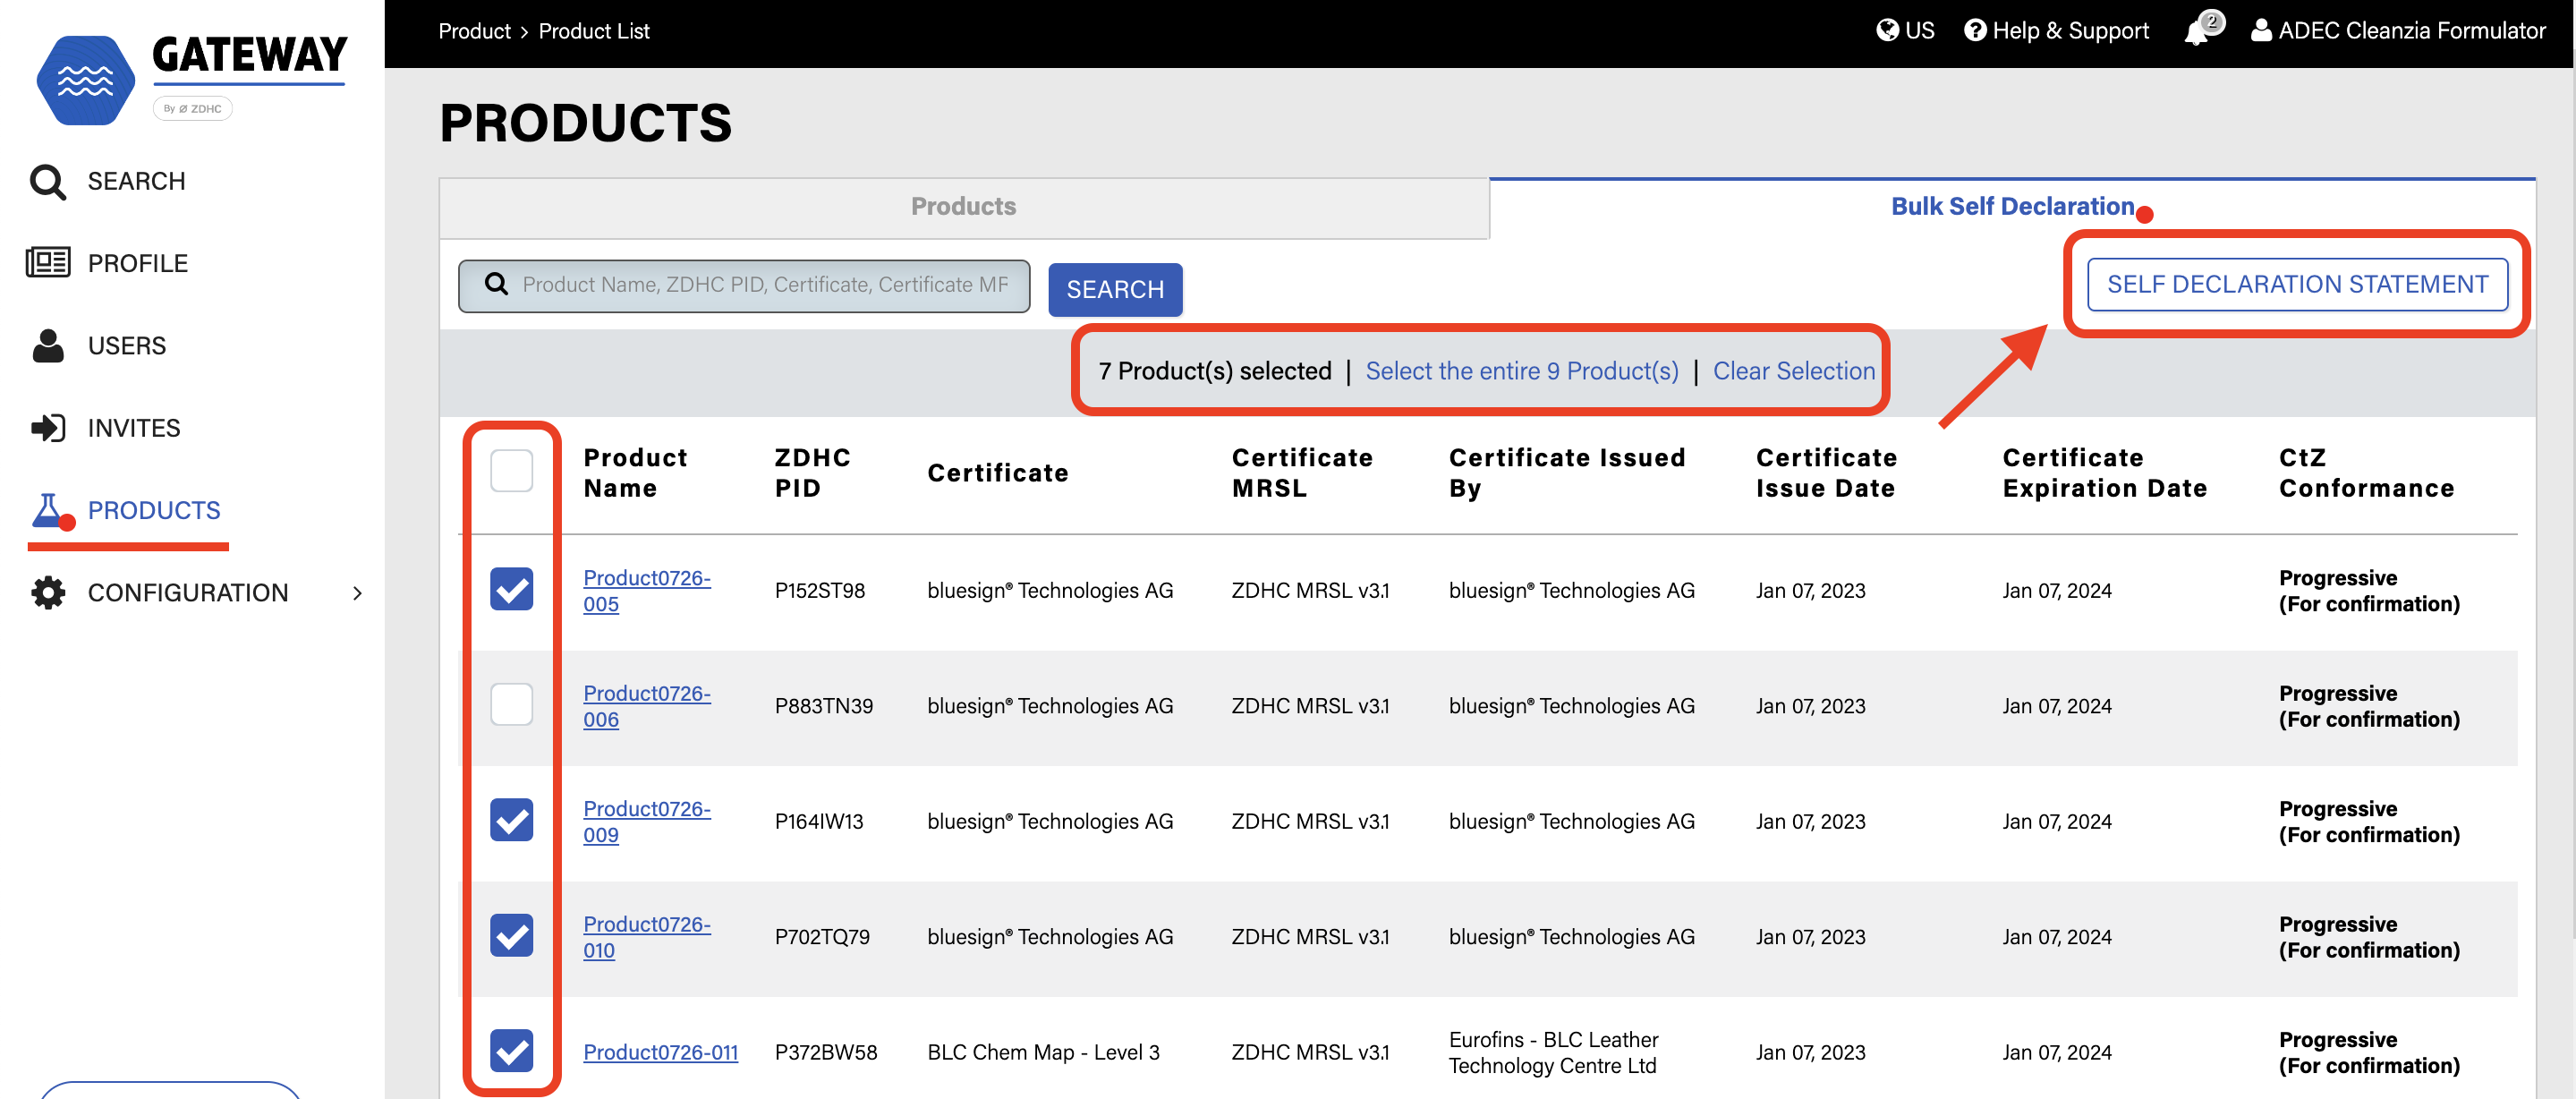Switch to Bulk Self Declaration tab
2576x1099 pixels.
coord(2012,207)
